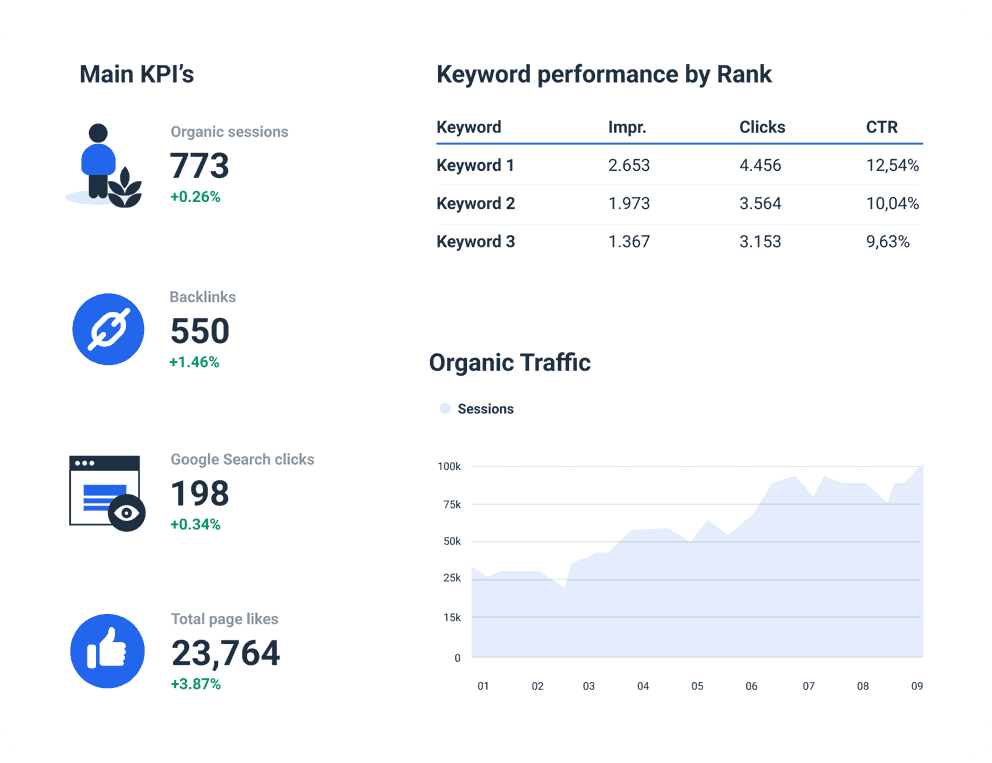Screen dimensions: 992x763
Task: Click CTR value 10,04%
Action: 892,203
